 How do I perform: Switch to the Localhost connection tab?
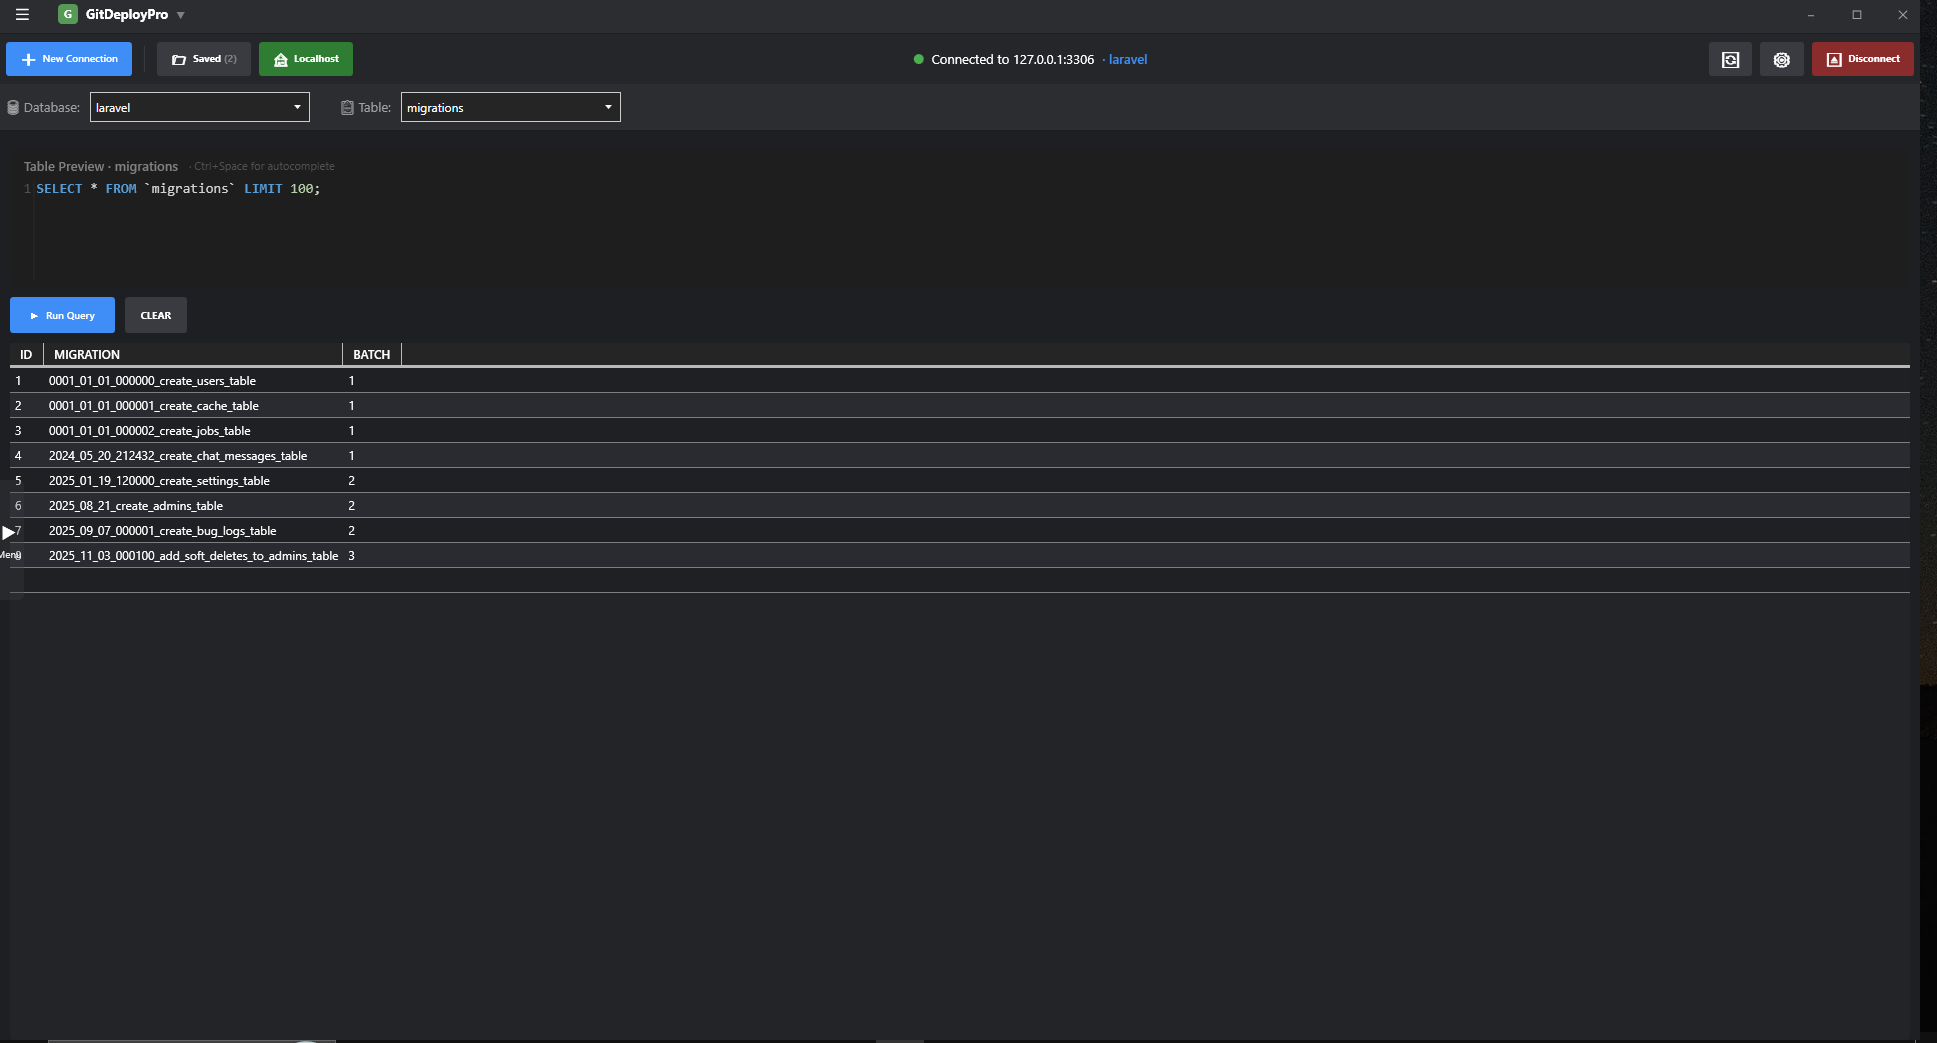click(x=306, y=59)
